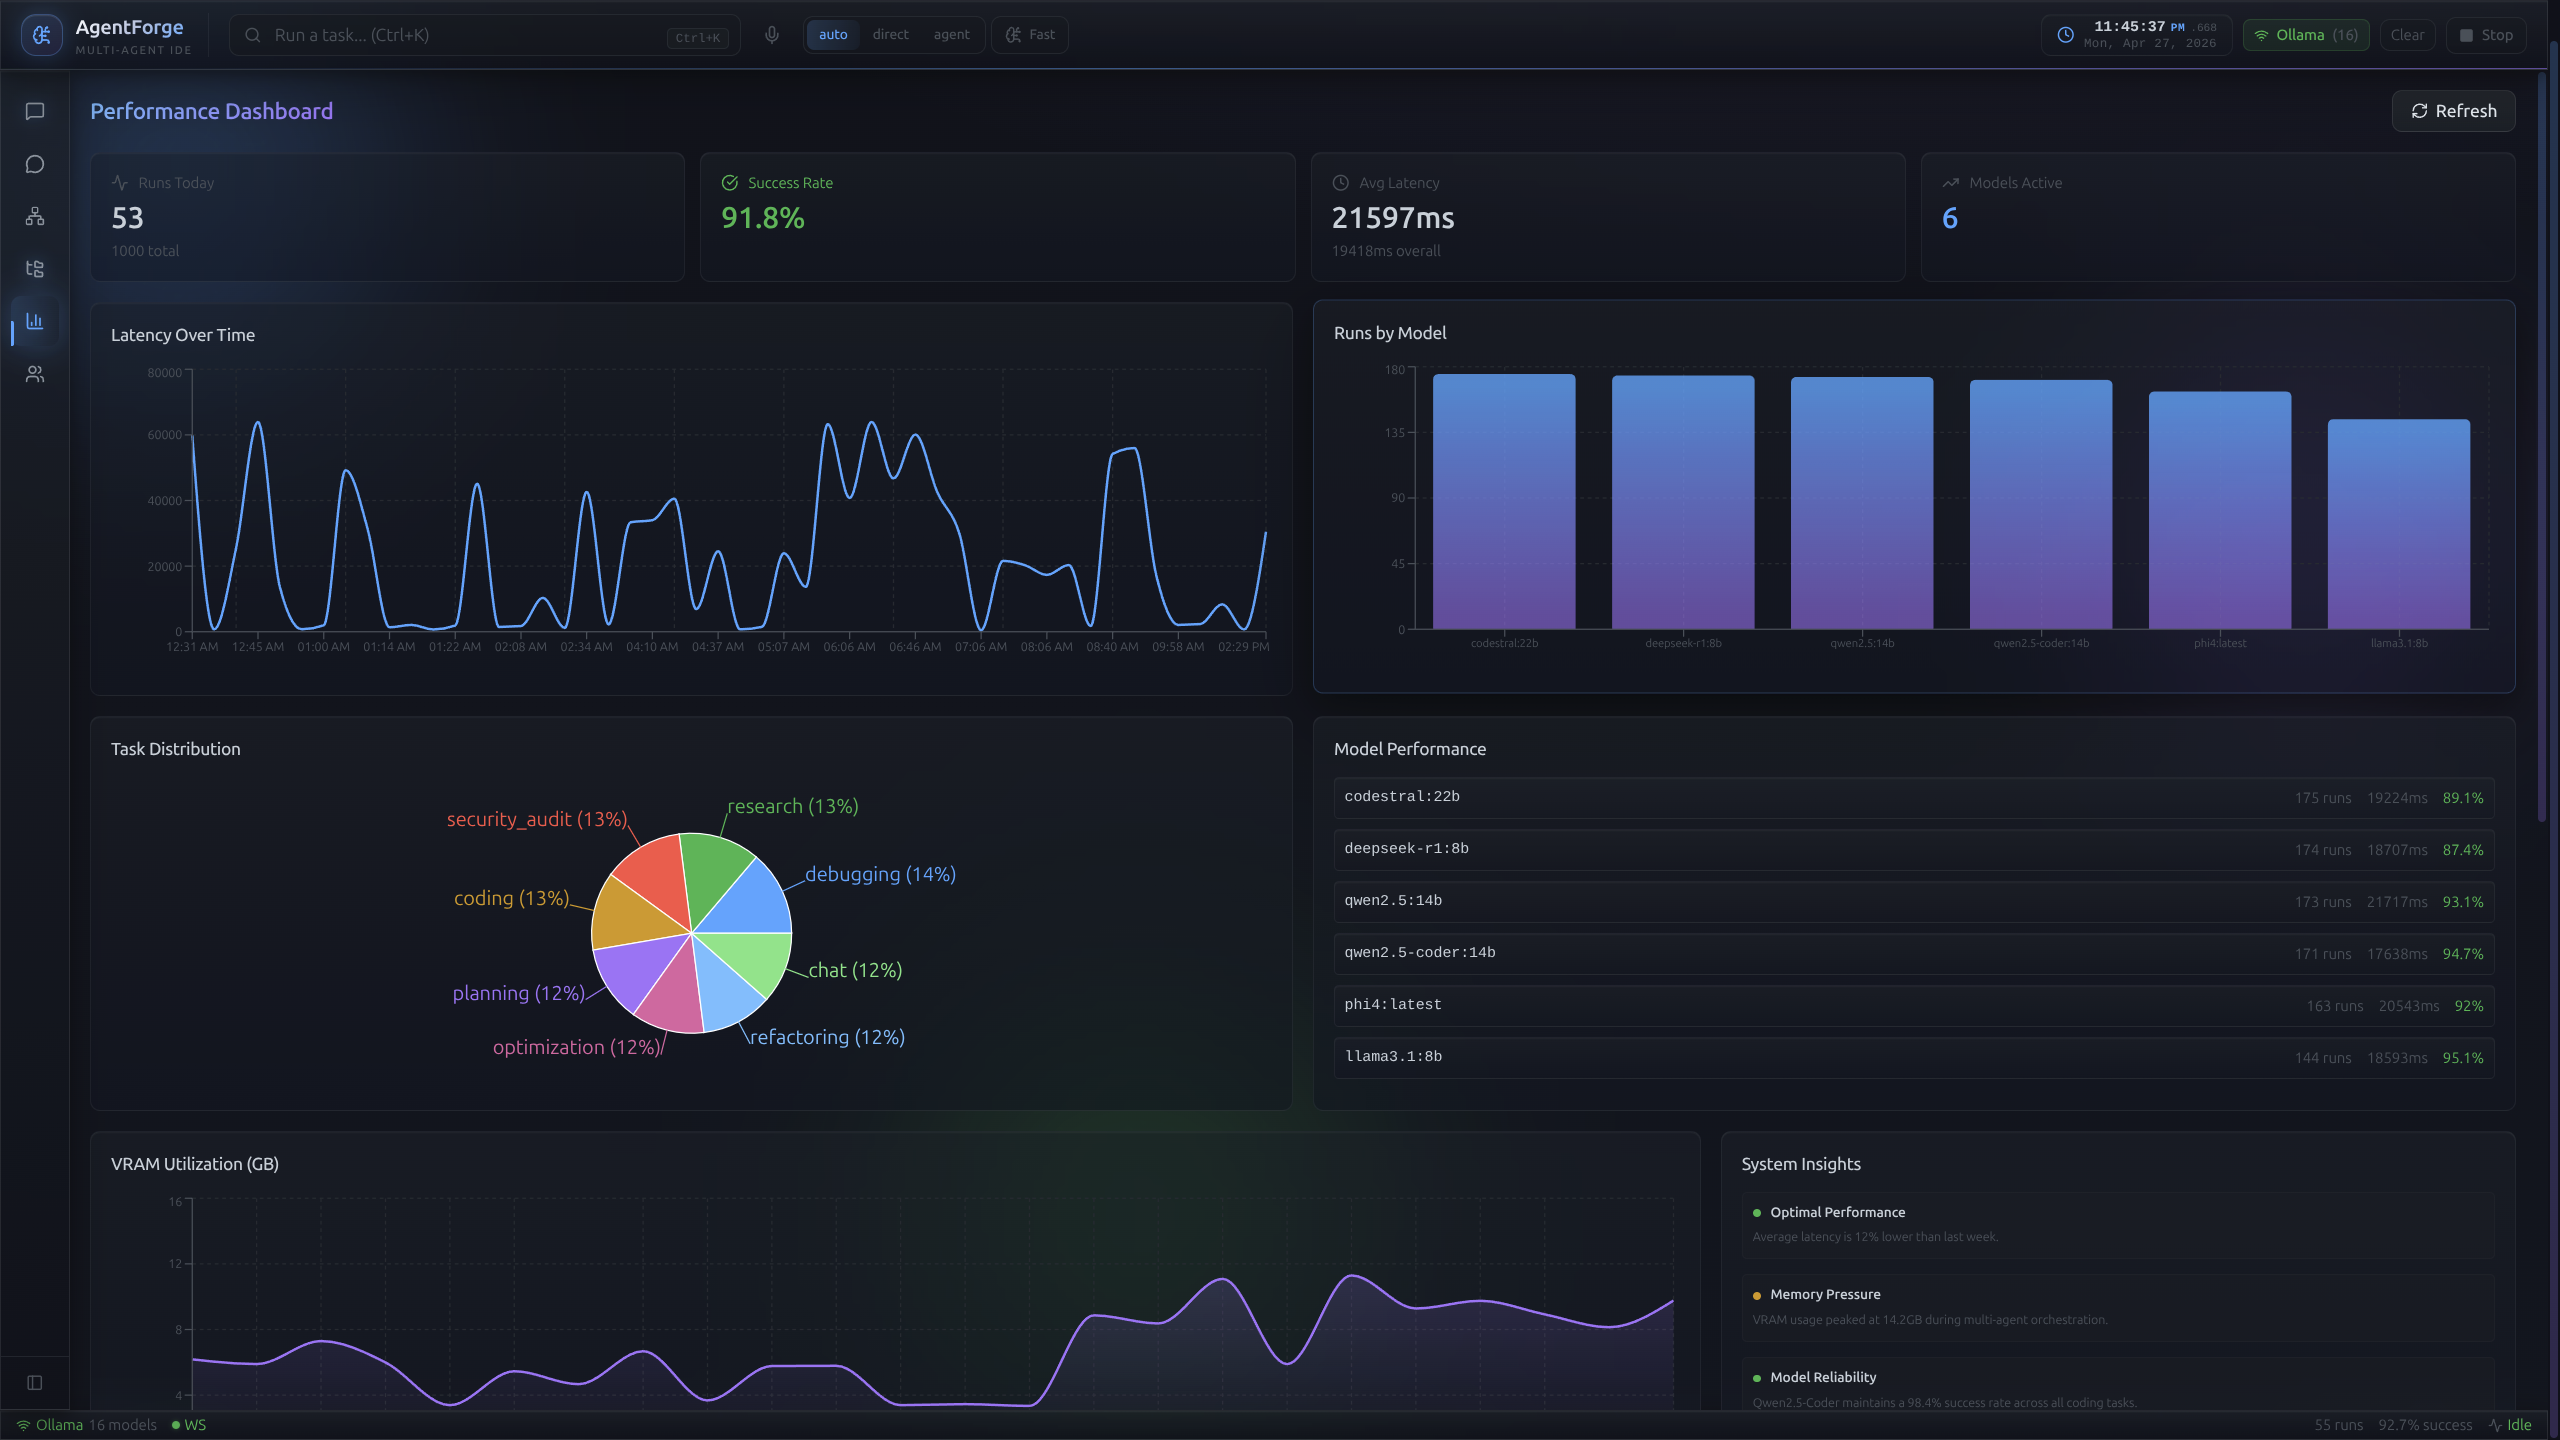Click the Models Active trending icon
The height and width of the screenshot is (1440, 2560).
(x=1951, y=183)
